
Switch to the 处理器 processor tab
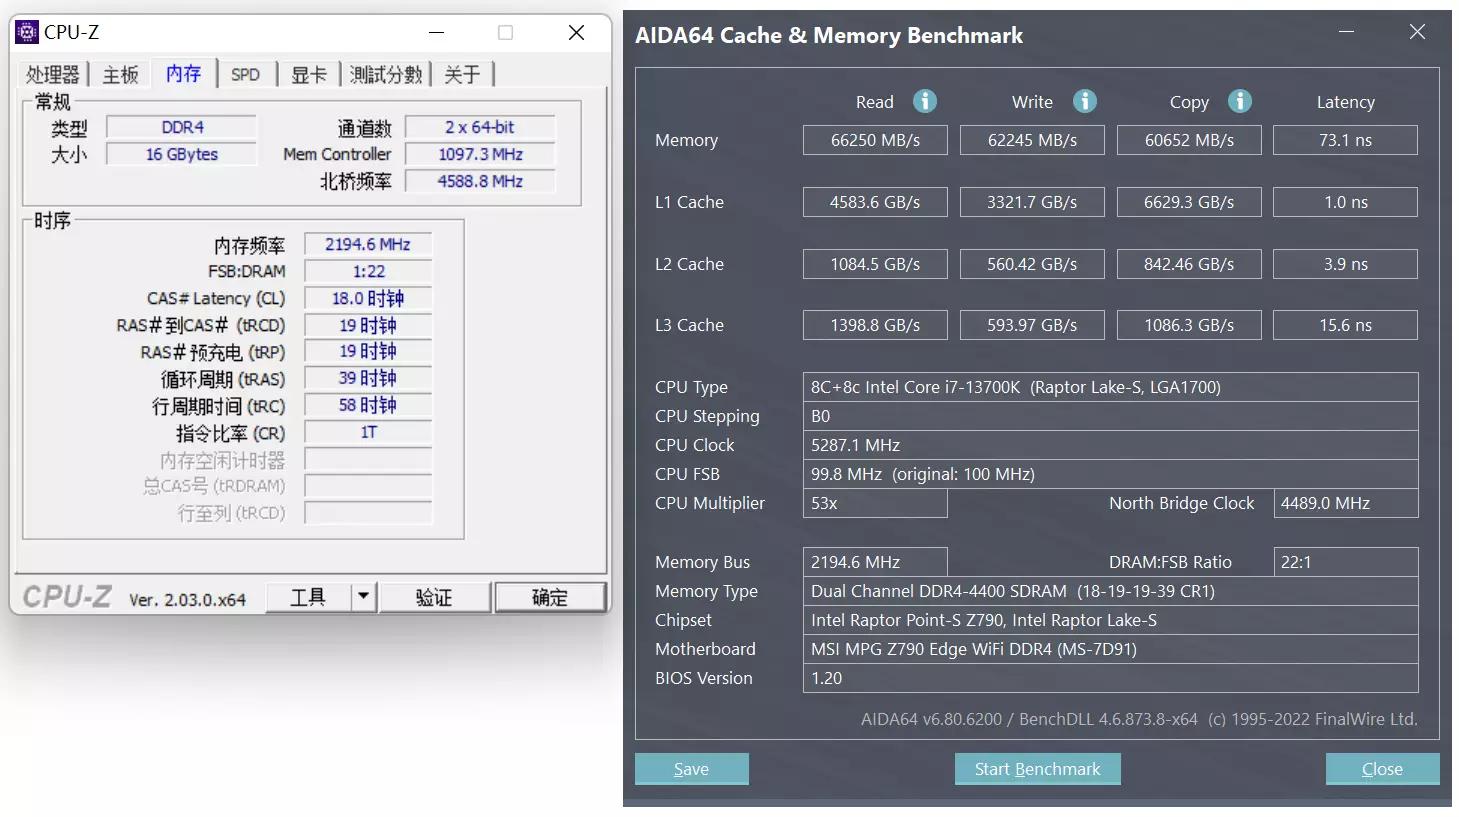pyautogui.click(x=52, y=73)
